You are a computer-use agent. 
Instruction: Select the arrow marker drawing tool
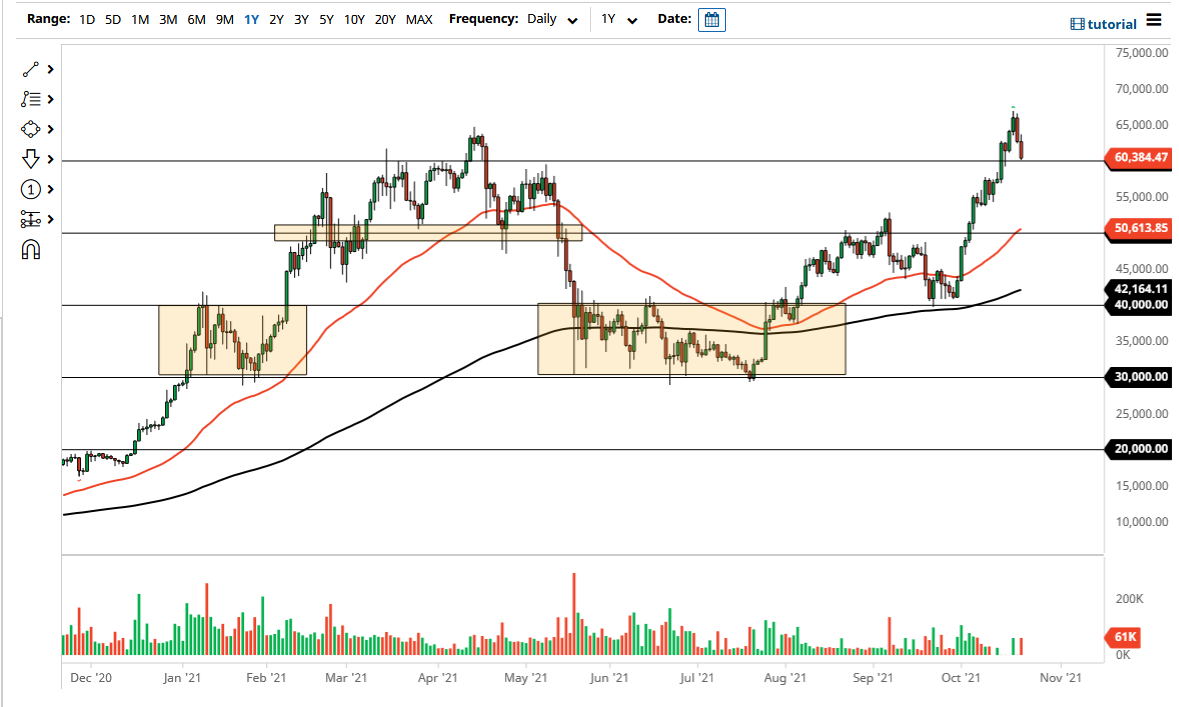click(30, 159)
